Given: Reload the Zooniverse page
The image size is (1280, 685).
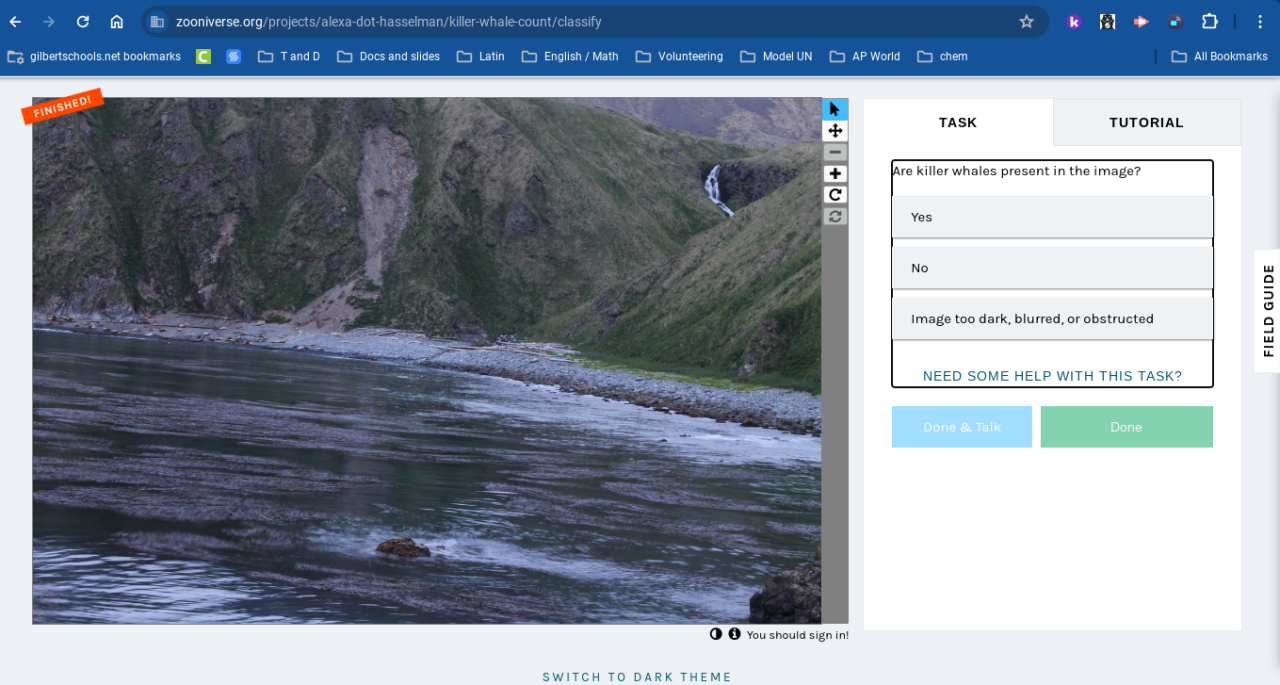Looking at the screenshot, I should point(83,21).
